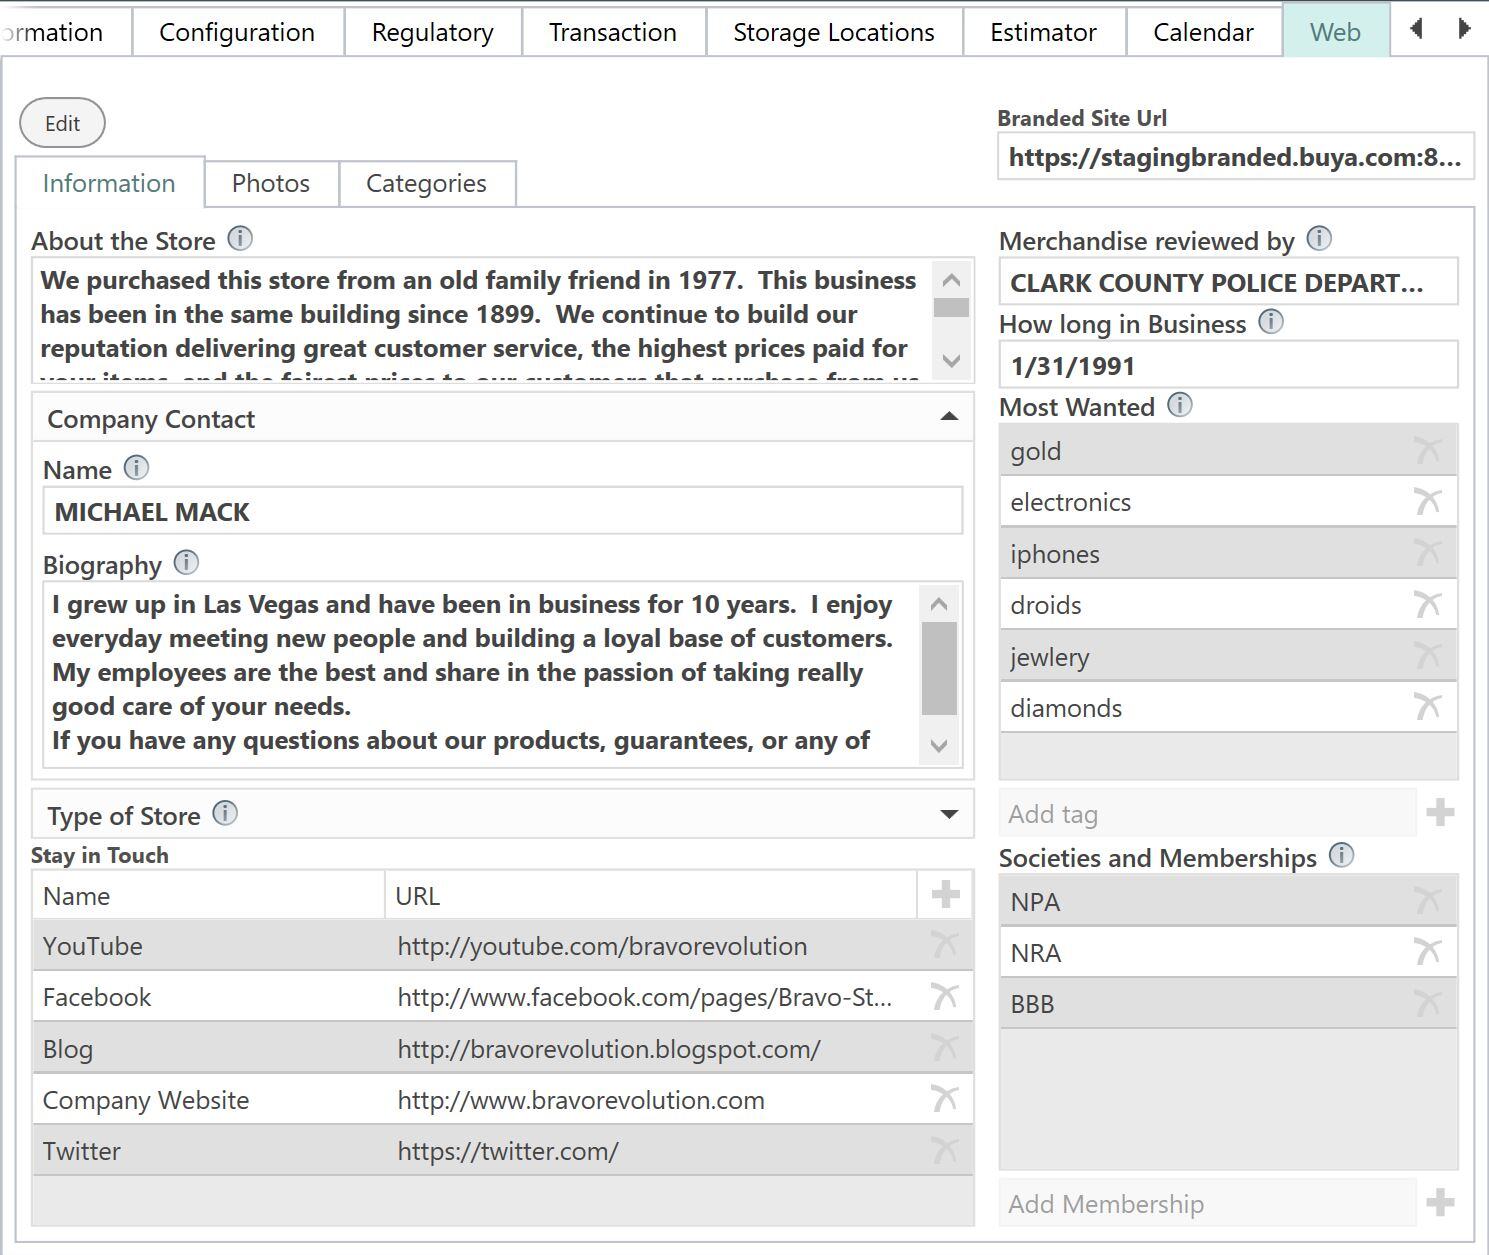Click plus icon next to Add tag
The image size is (1489, 1255).
(1440, 813)
